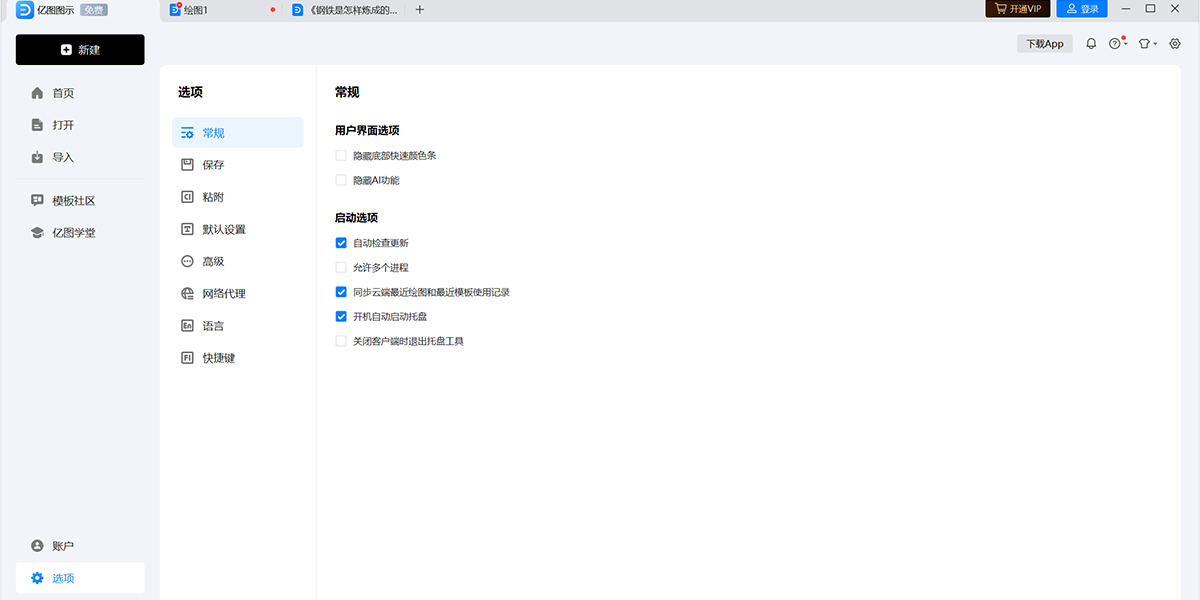Click the 下载App button
Viewport: 1200px width, 600px height.
[1045, 44]
